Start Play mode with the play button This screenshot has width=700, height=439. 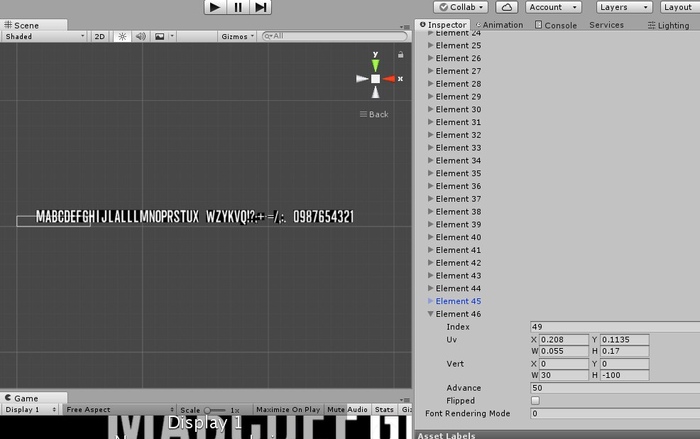(x=215, y=7)
